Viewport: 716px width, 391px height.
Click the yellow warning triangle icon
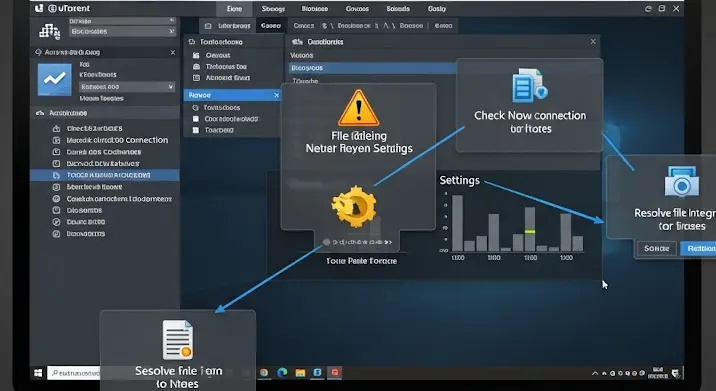pyautogui.click(x=358, y=108)
